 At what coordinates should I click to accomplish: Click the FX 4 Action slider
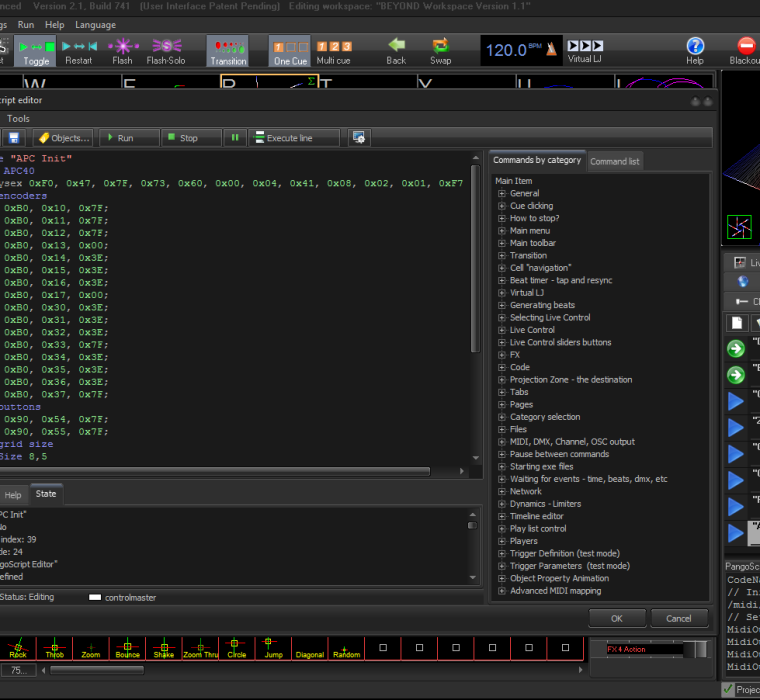coord(649,649)
